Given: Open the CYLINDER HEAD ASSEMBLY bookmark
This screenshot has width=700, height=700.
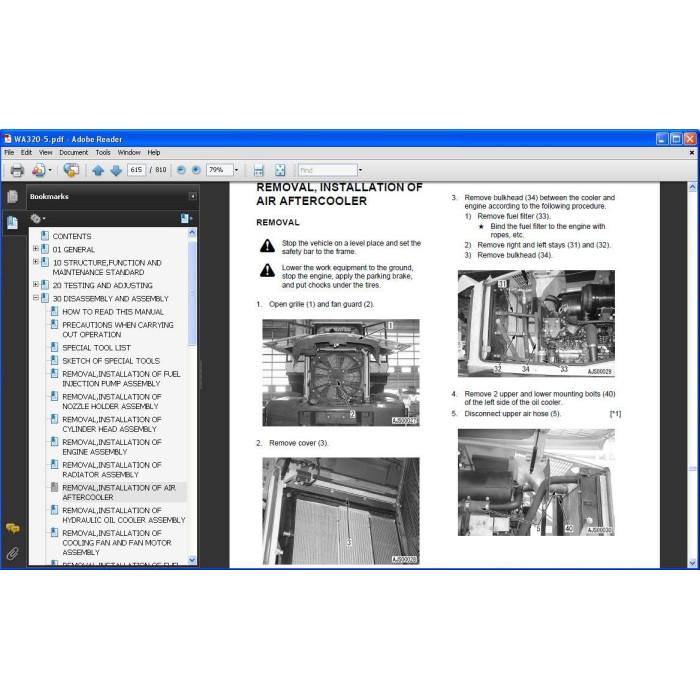Looking at the screenshot, I should [x=112, y=424].
